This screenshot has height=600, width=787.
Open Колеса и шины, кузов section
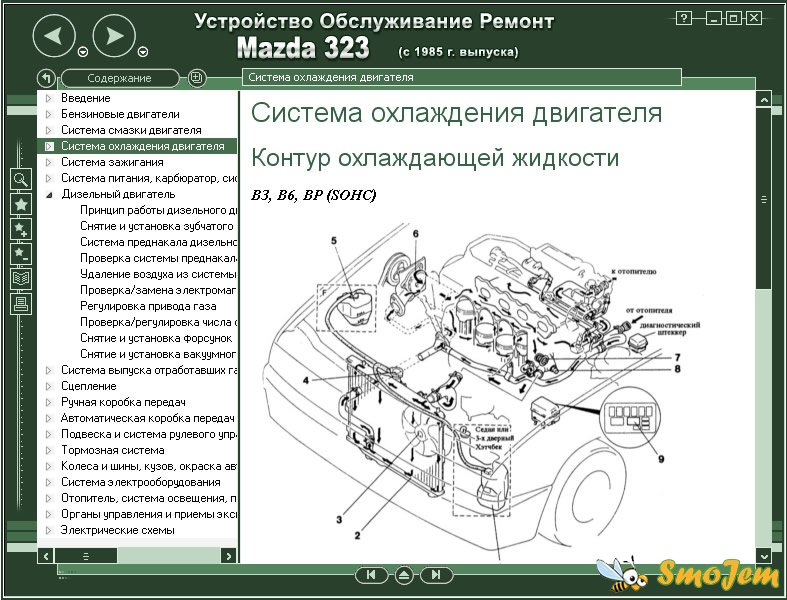(x=149, y=466)
